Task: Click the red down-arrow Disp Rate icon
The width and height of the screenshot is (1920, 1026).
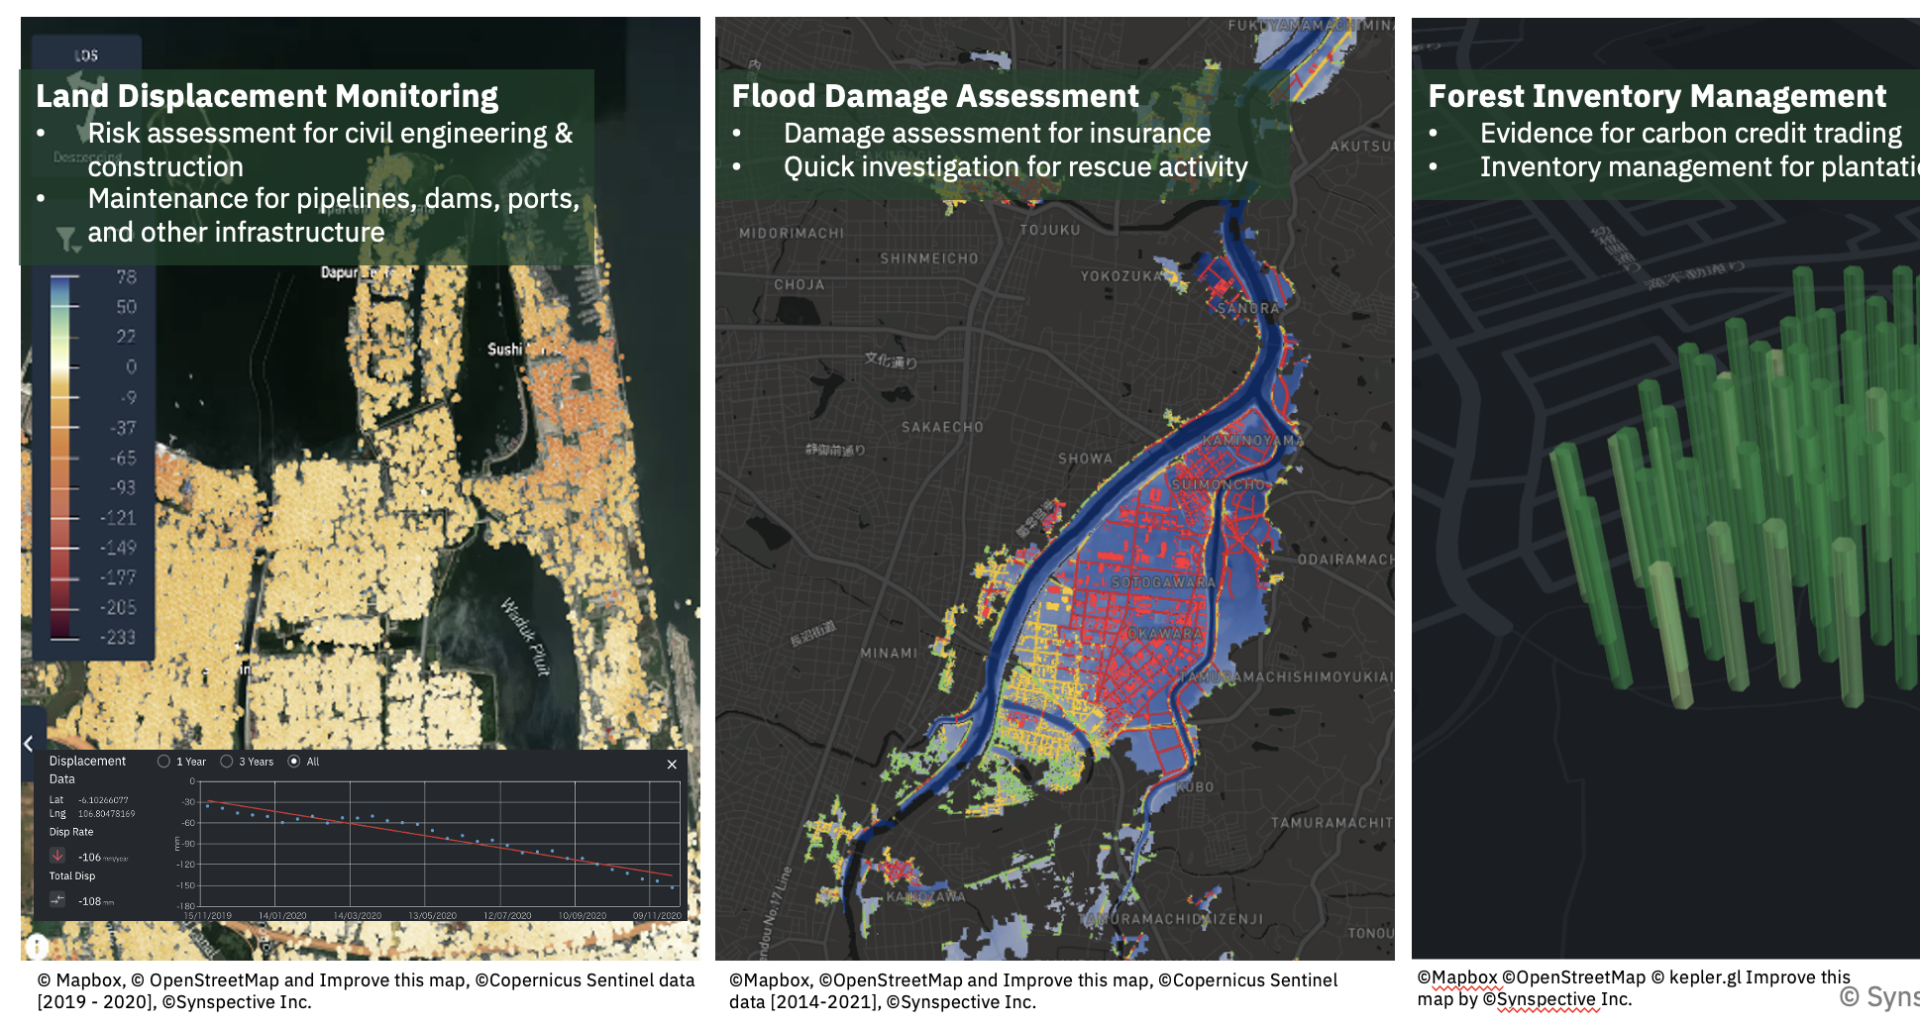Action: pyautogui.click(x=57, y=856)
